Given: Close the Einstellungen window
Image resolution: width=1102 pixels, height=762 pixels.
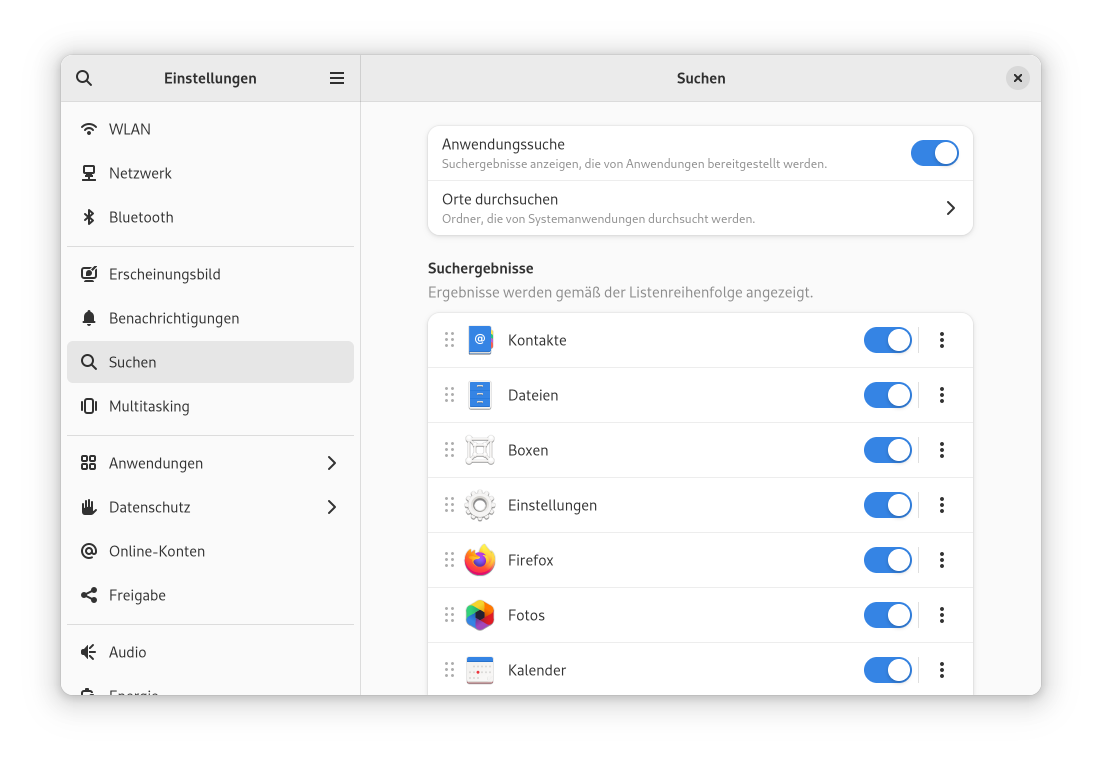Looking at the screenshot, I should click(x=1017, y=78).
